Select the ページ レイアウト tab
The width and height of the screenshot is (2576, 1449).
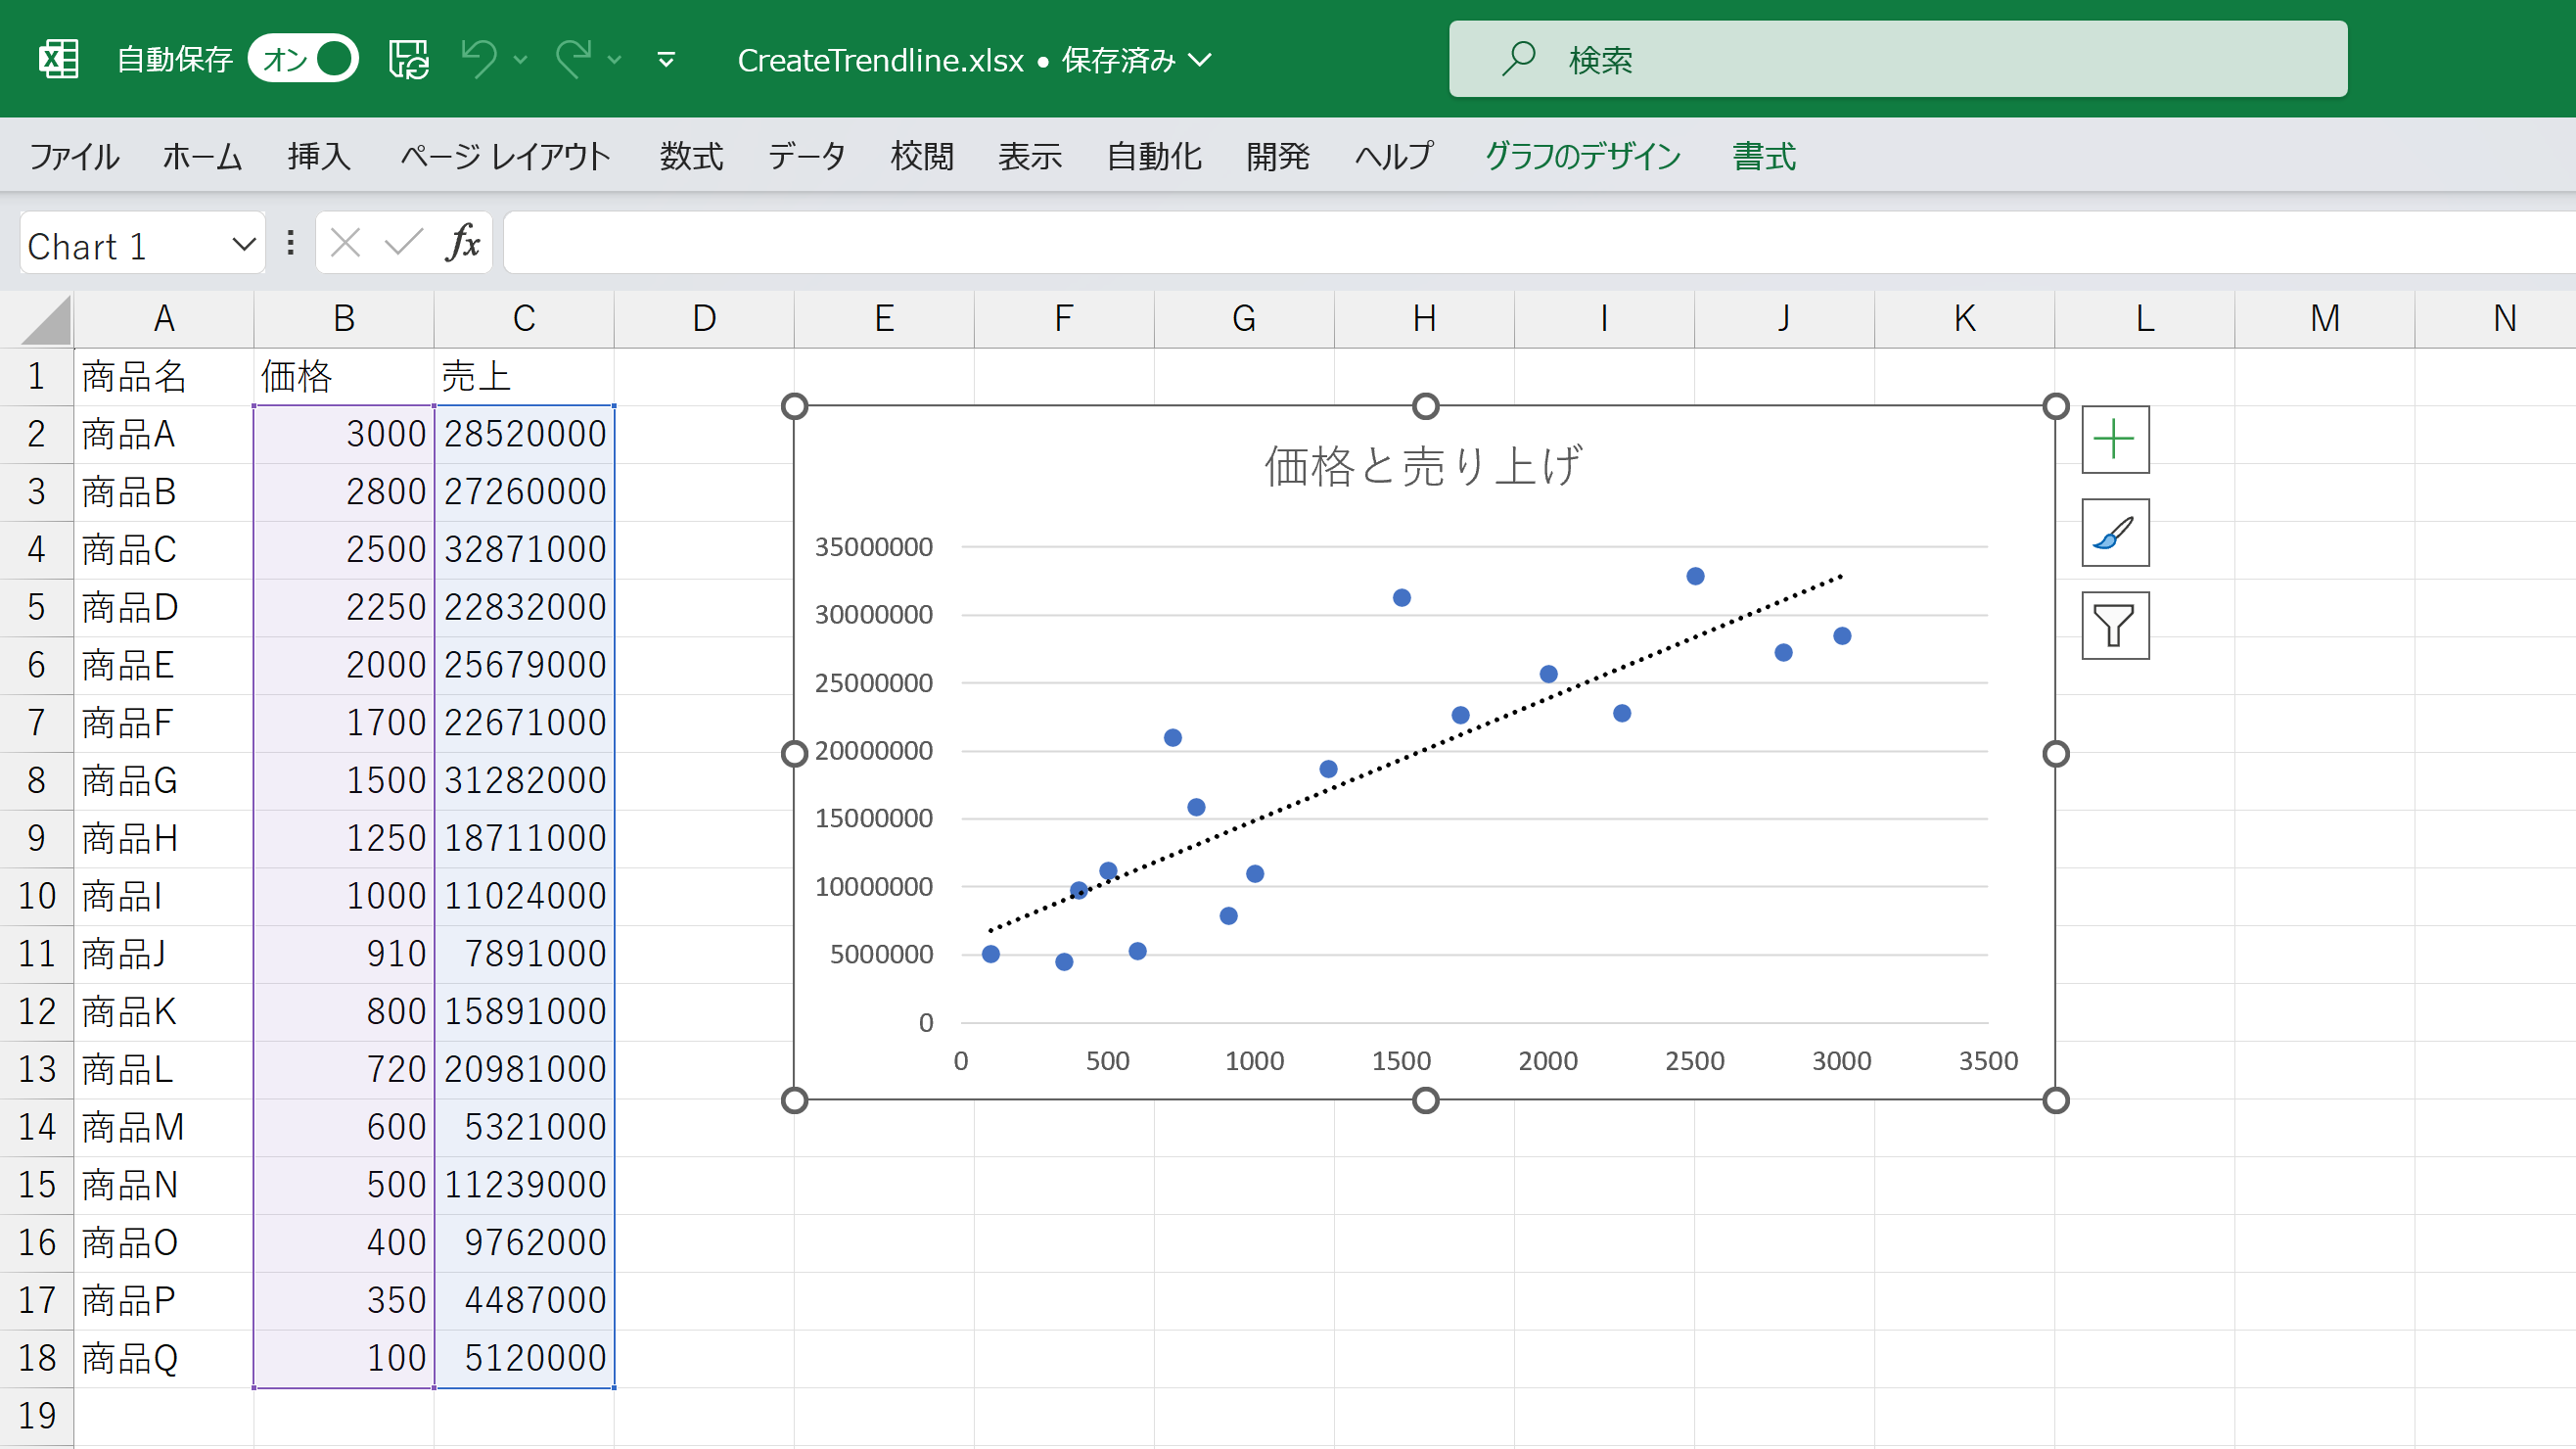505,156
